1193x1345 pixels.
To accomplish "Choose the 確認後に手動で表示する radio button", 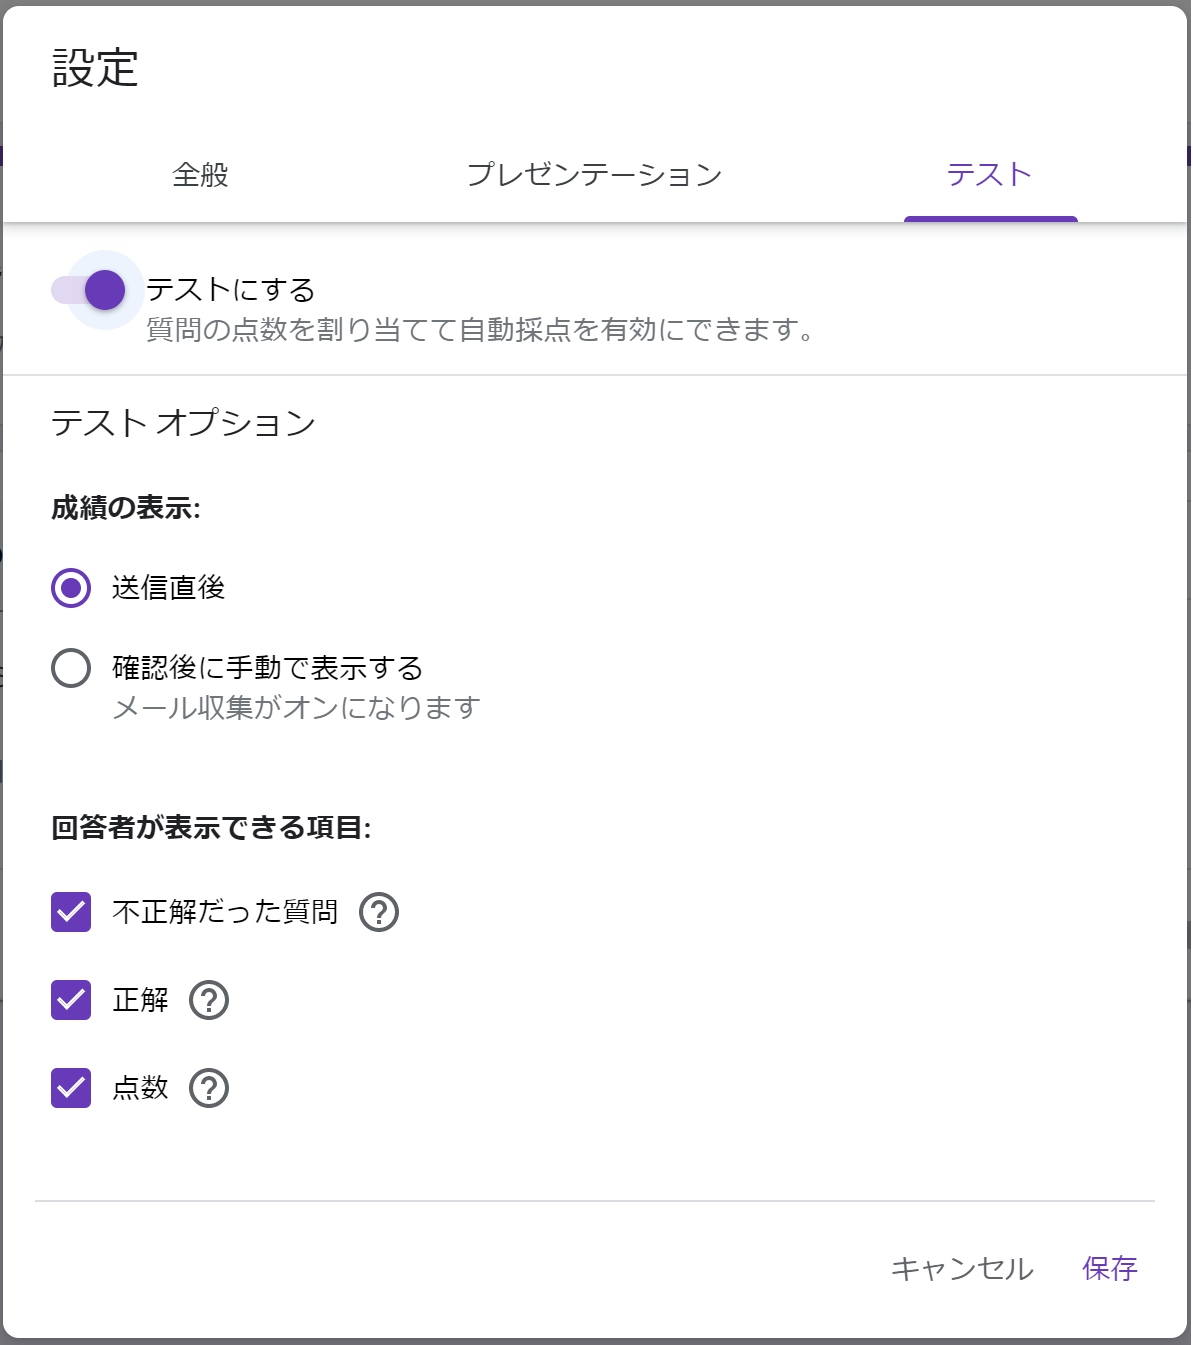I will click(x=71, y=668).
